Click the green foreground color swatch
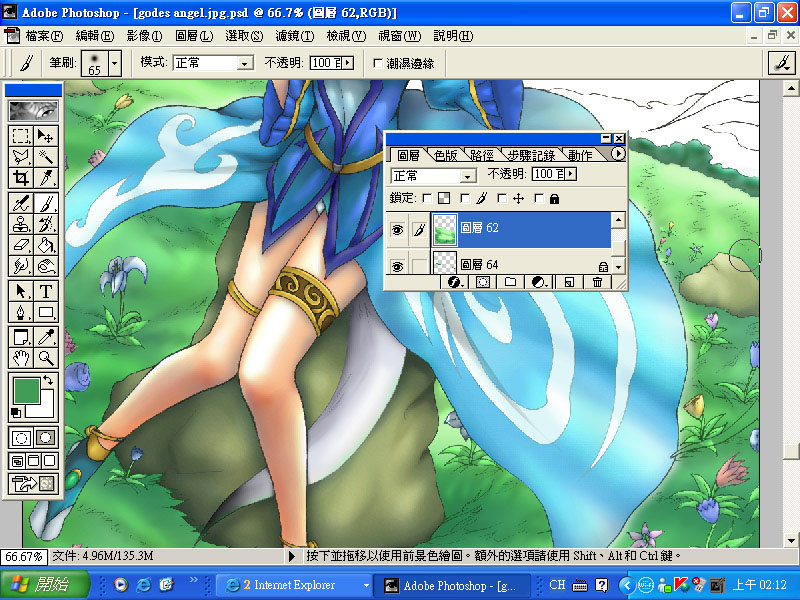 click(25, 390)
